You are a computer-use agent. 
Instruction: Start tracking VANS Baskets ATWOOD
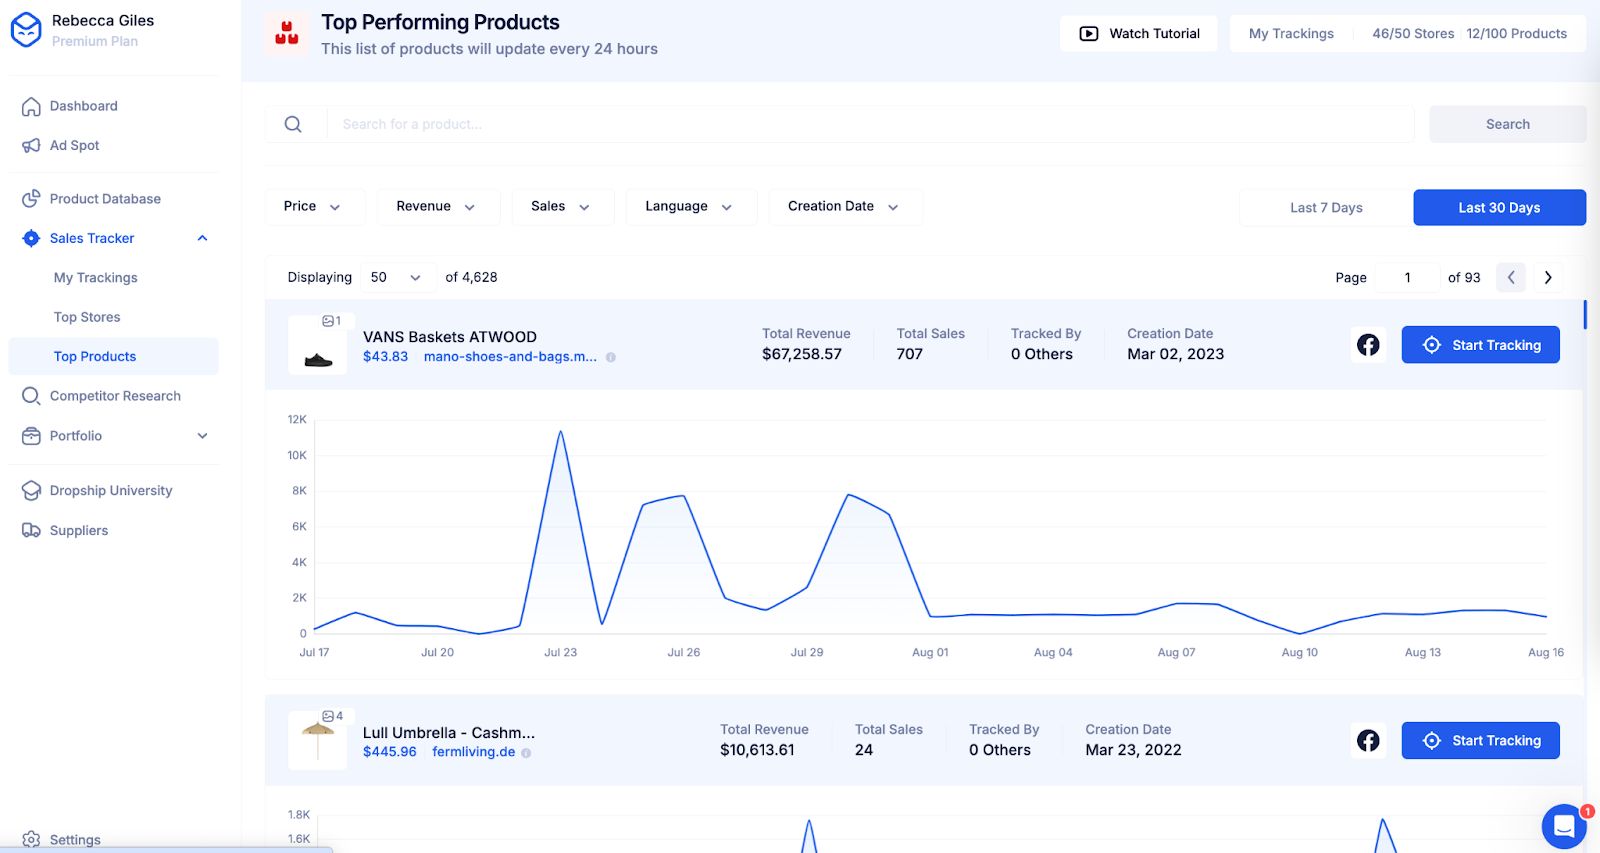click(1480, 345)
